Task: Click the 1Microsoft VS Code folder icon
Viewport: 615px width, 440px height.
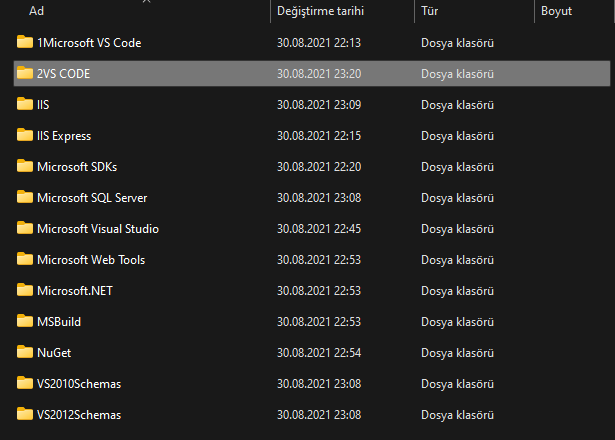Action: 25,42
